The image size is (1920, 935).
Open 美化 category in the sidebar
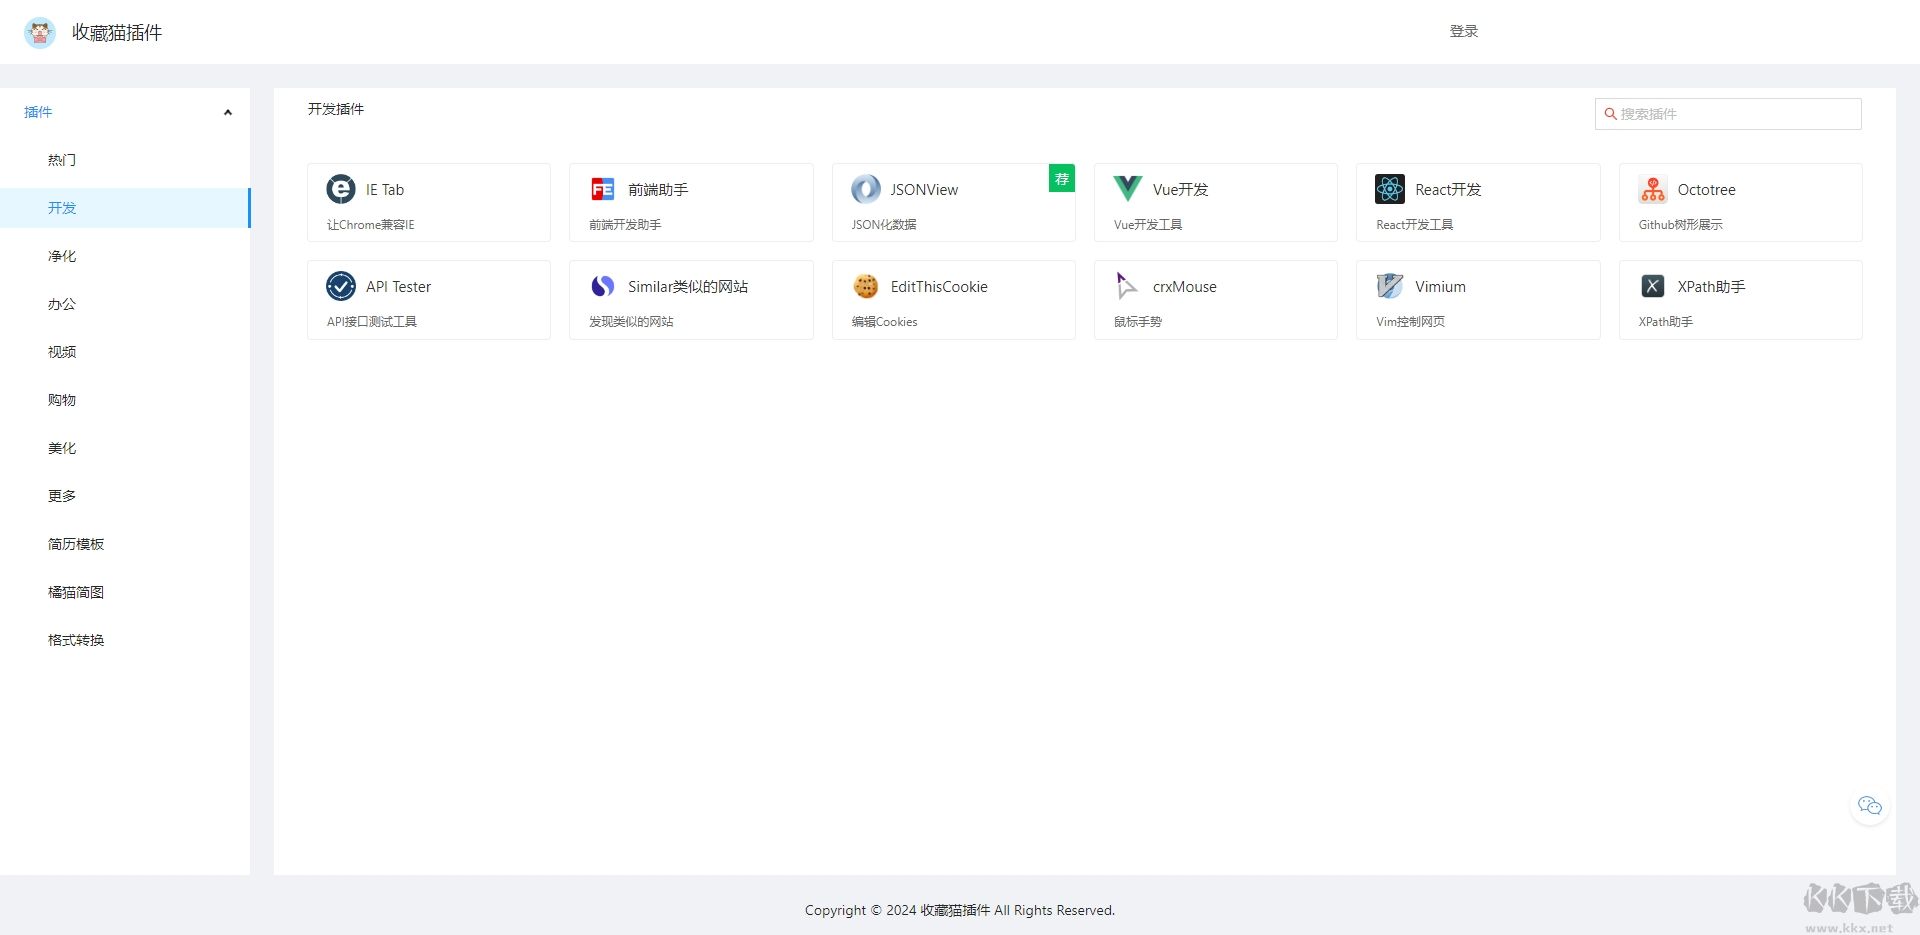point(125,448)
